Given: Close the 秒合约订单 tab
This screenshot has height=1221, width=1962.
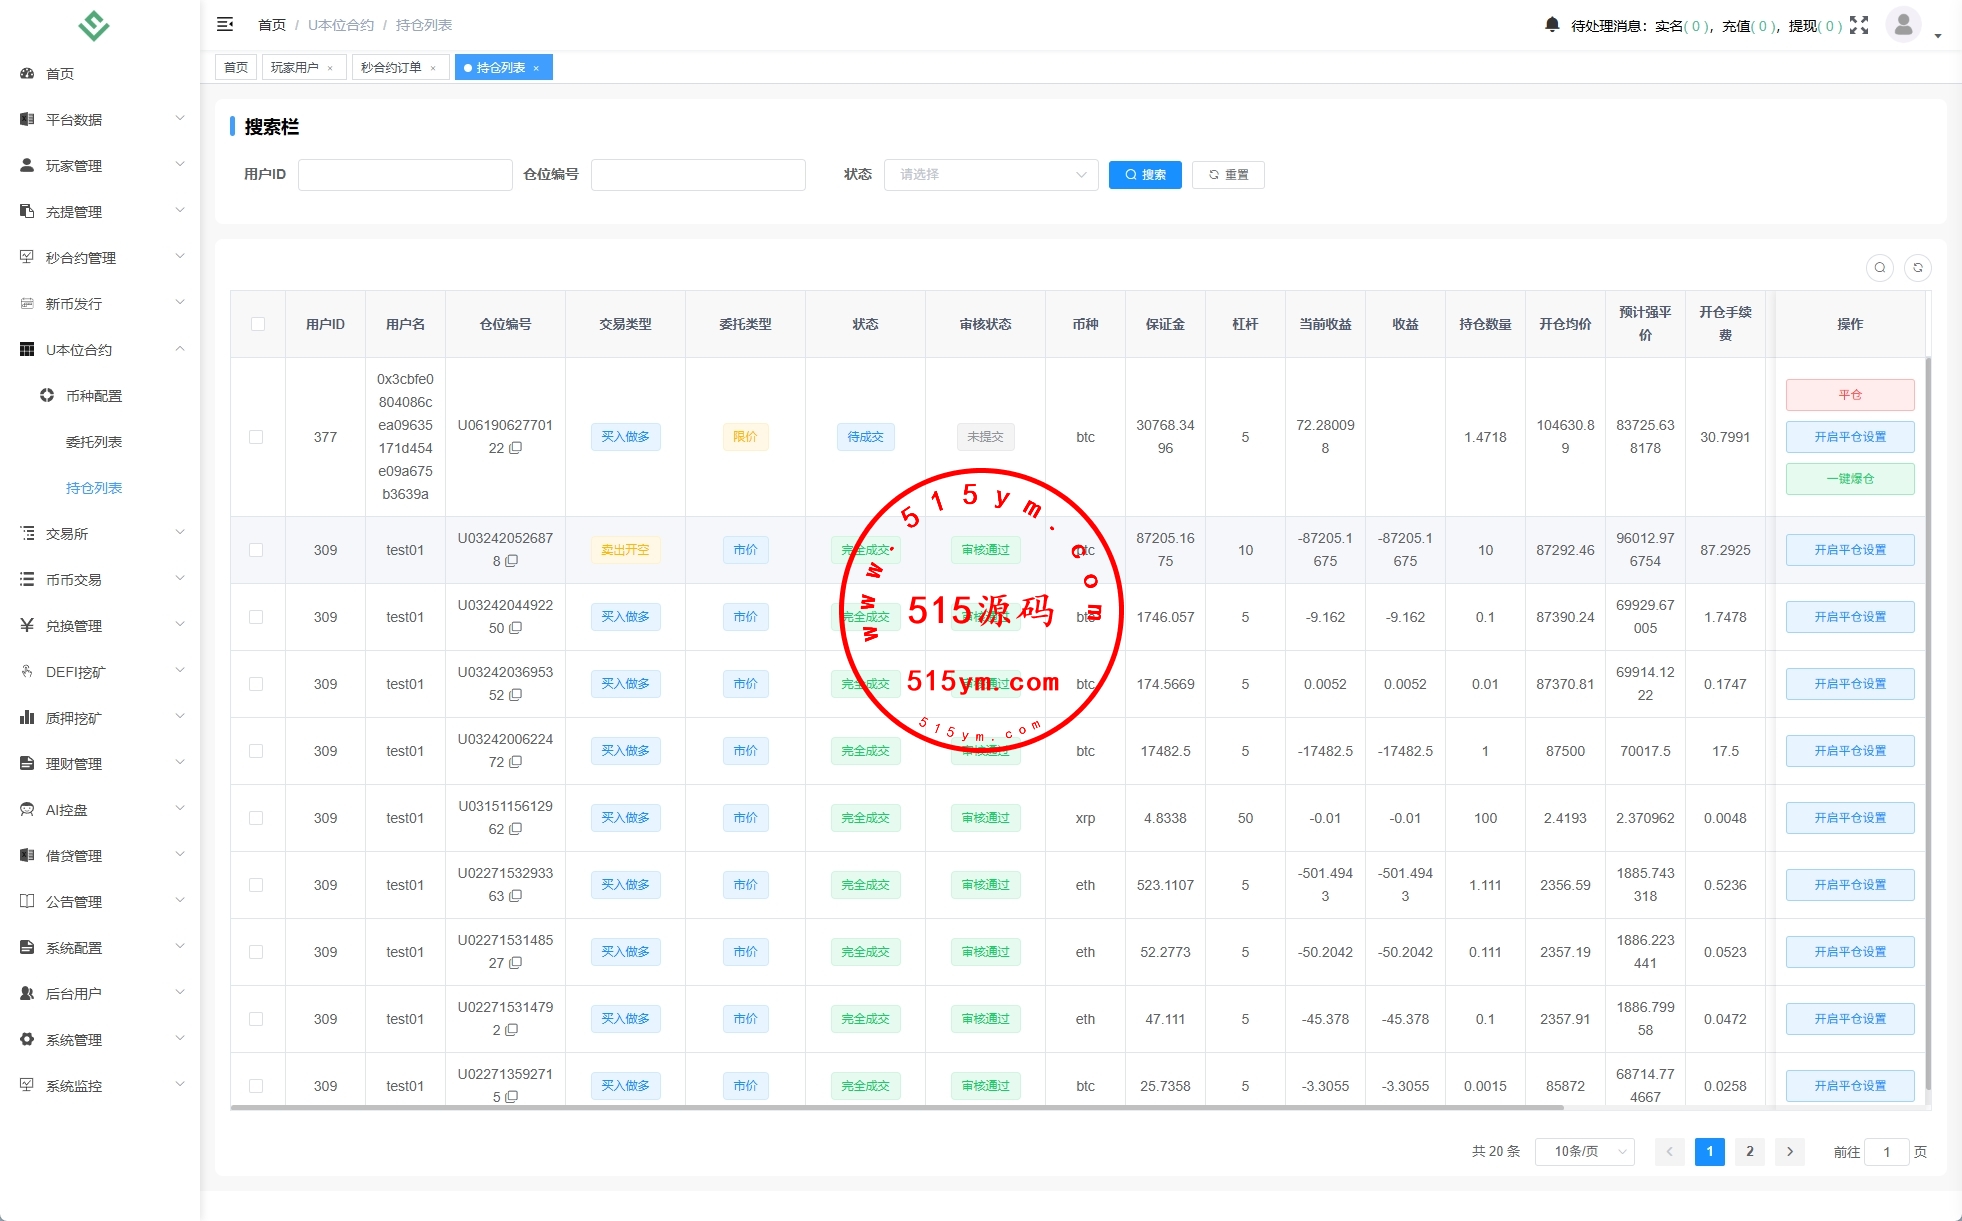Looking at the screenshot, I should pyautogui.click(x=433, y=68).
